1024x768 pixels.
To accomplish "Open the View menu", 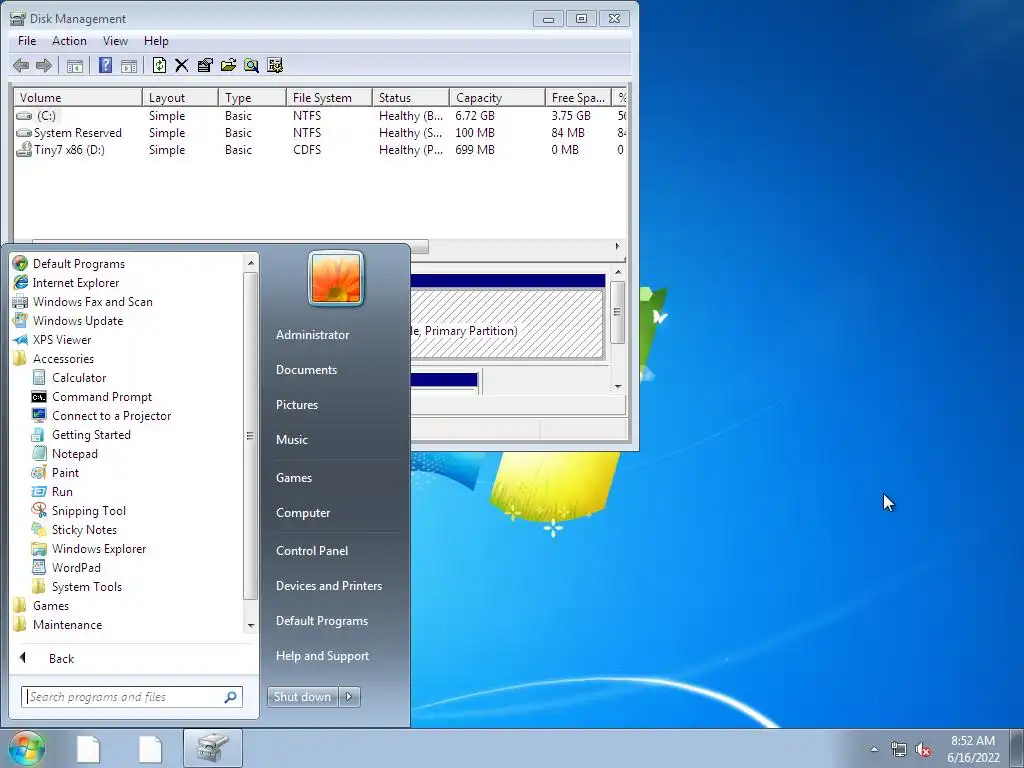I will point(115,40).
